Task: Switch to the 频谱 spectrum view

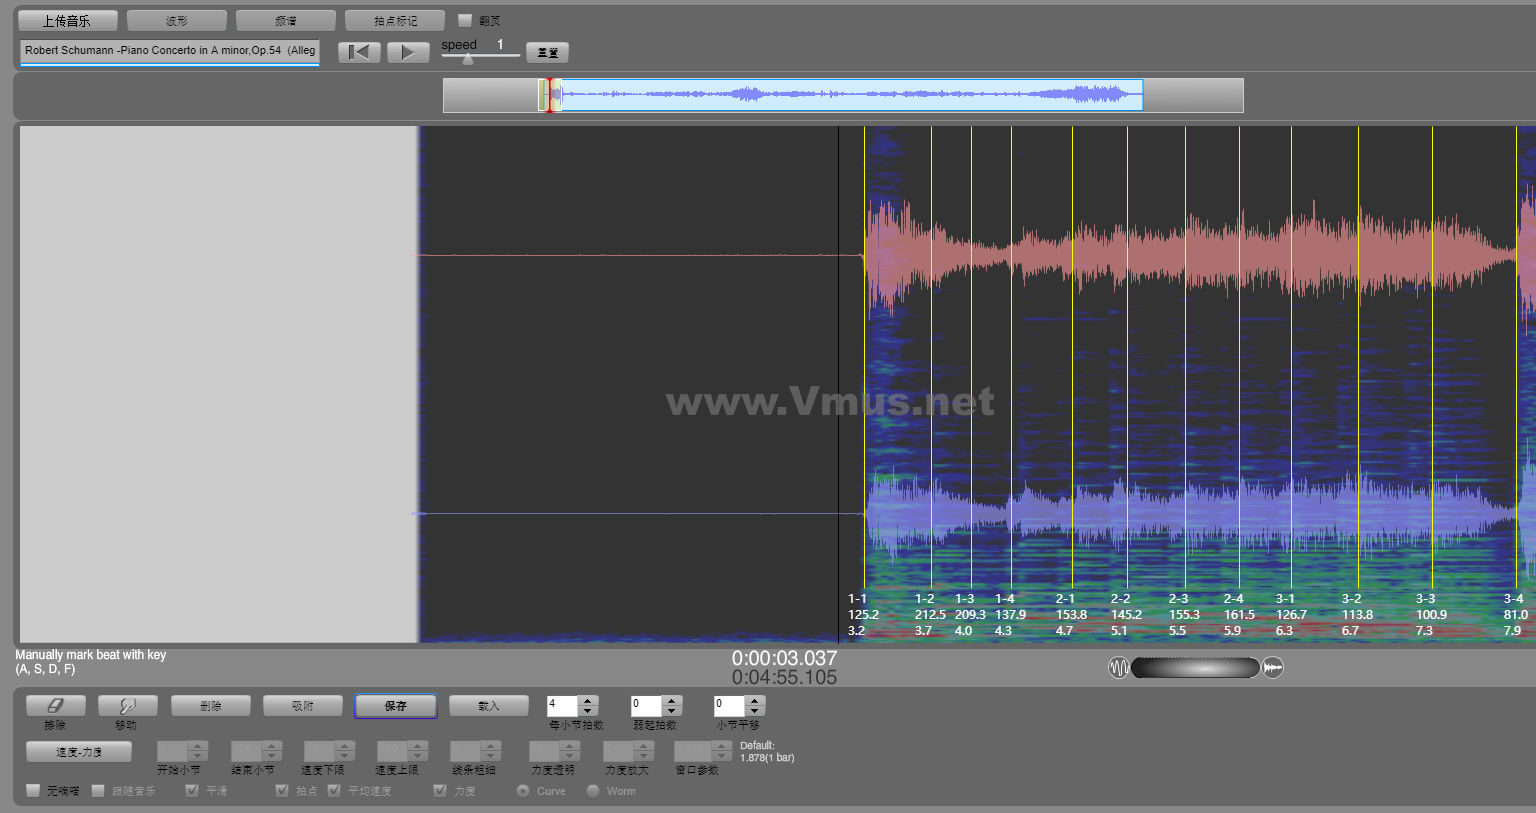Action: pos(285,20)
